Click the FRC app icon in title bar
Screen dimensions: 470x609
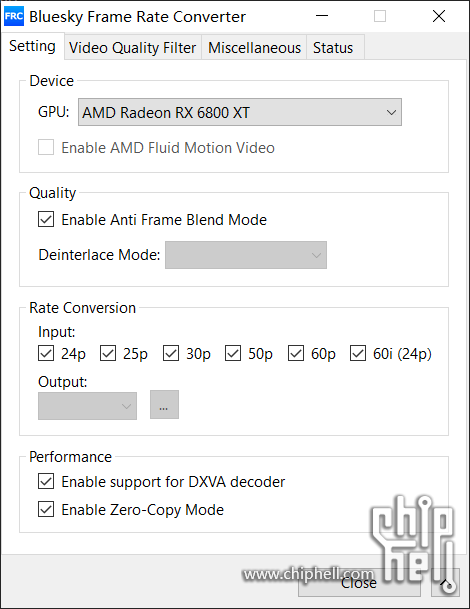14,16
